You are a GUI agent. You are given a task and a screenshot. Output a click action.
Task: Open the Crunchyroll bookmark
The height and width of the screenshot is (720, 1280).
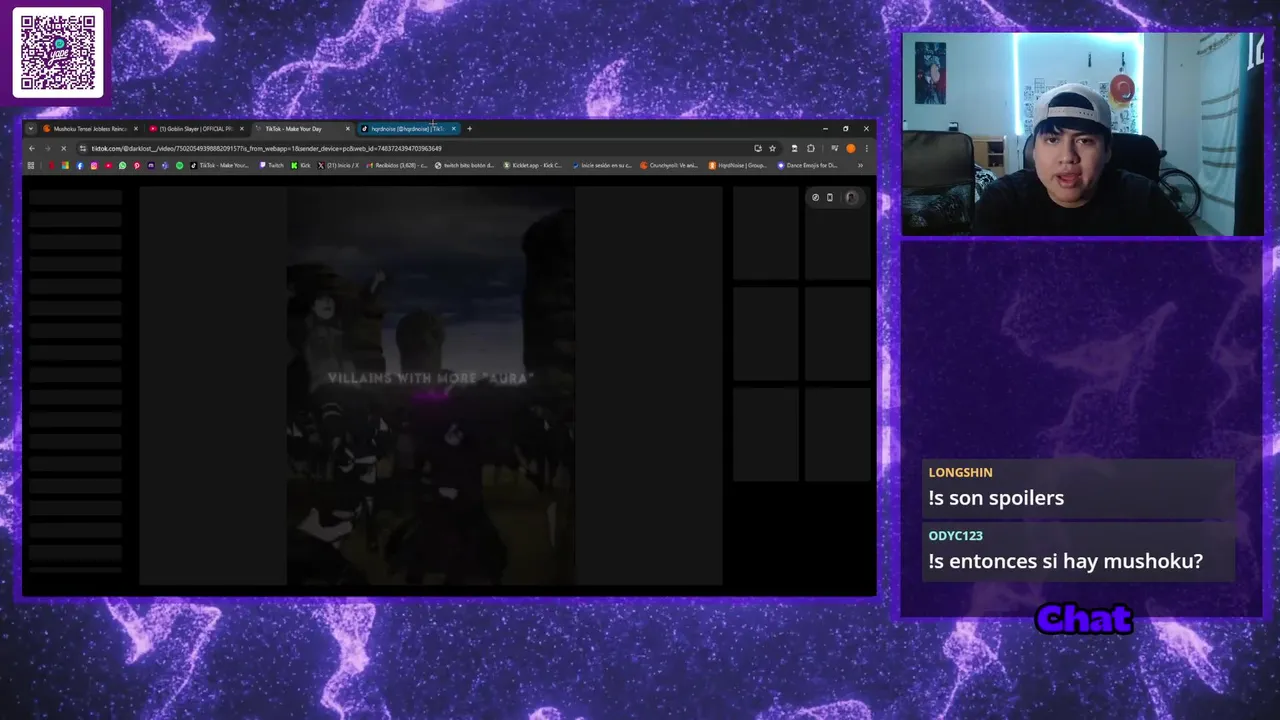click(669, 166)
